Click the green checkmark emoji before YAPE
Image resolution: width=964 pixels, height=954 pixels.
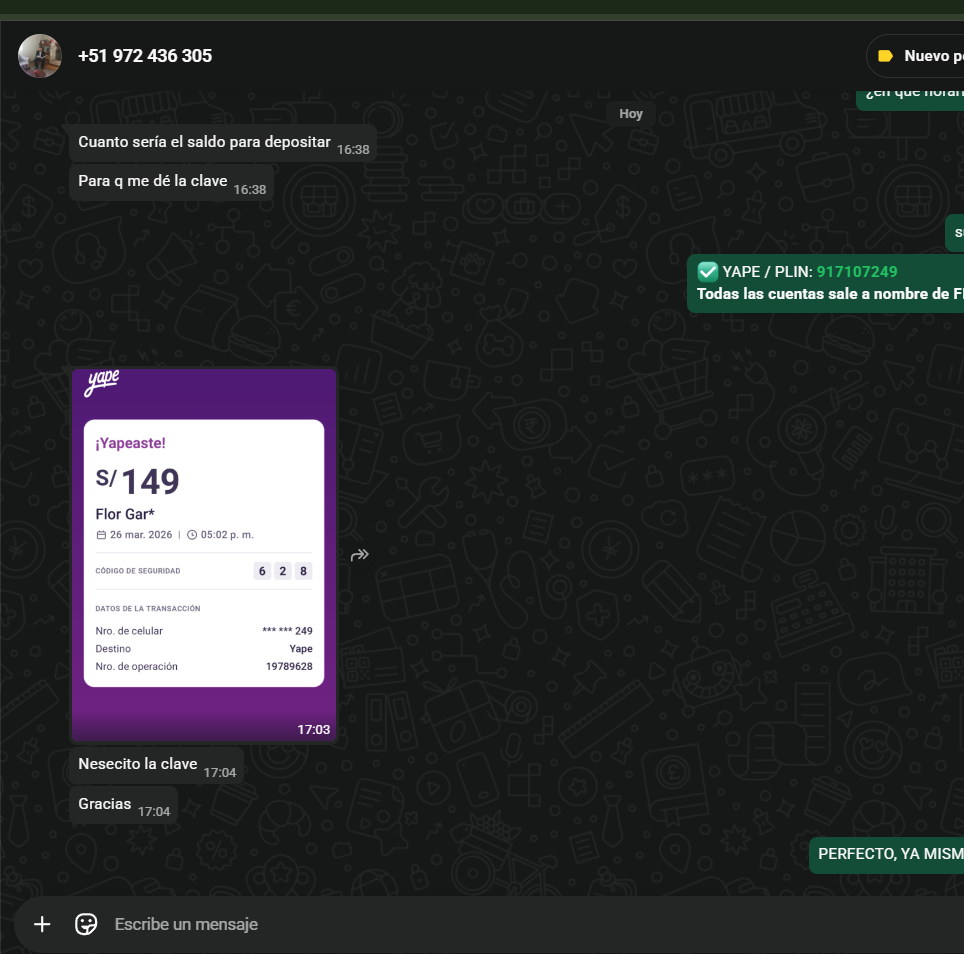coord(707,271)
